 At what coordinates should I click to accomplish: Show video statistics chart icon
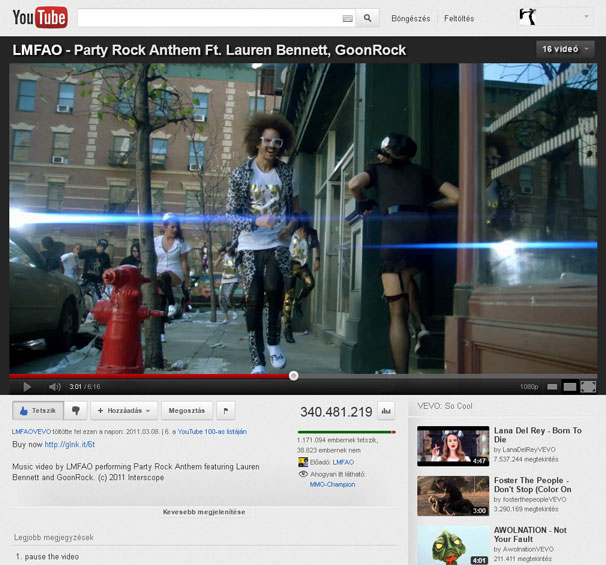click(386, 411)
